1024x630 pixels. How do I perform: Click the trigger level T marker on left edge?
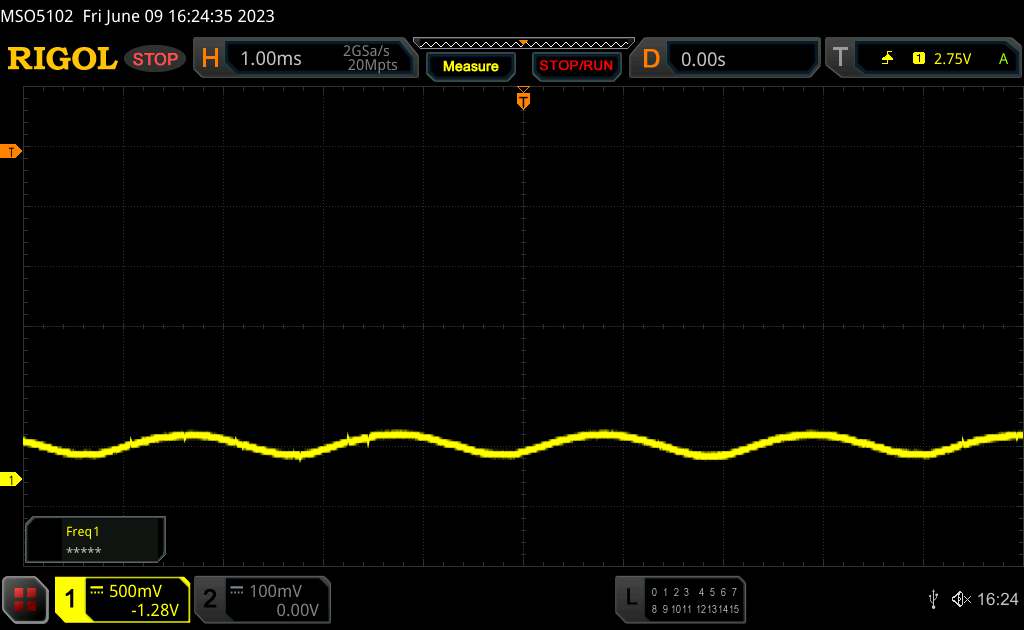coord(10,151)
